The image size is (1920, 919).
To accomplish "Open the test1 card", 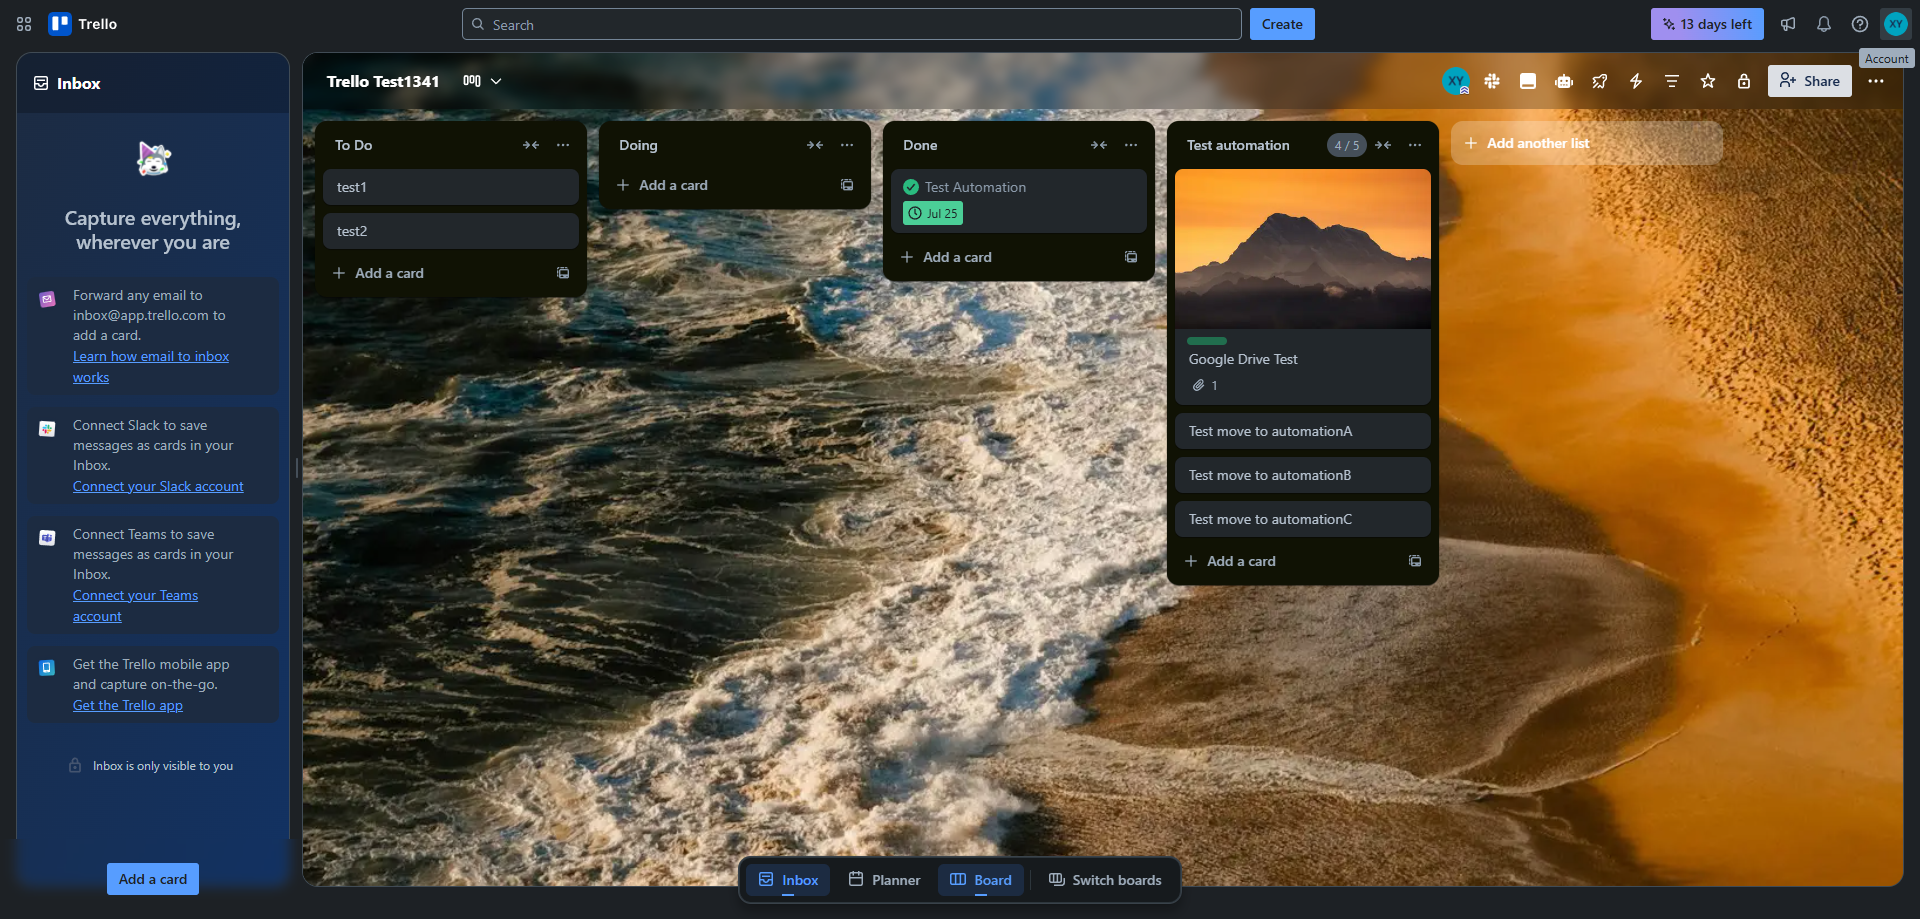I will coord(451,187).
